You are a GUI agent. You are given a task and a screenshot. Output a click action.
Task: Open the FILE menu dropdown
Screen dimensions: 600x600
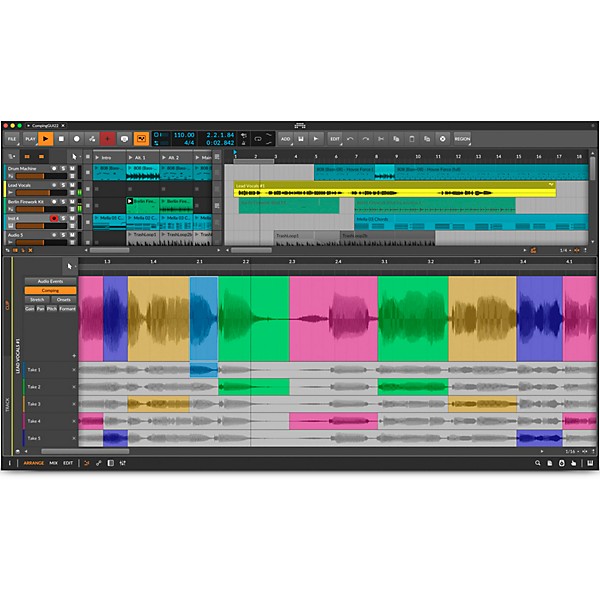pyautogui.click(x=11, y=139)
